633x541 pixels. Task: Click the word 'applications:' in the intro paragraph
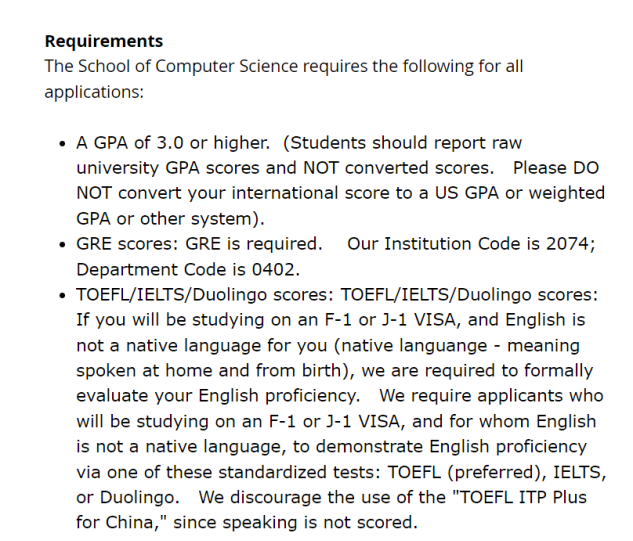coord(94,92)
